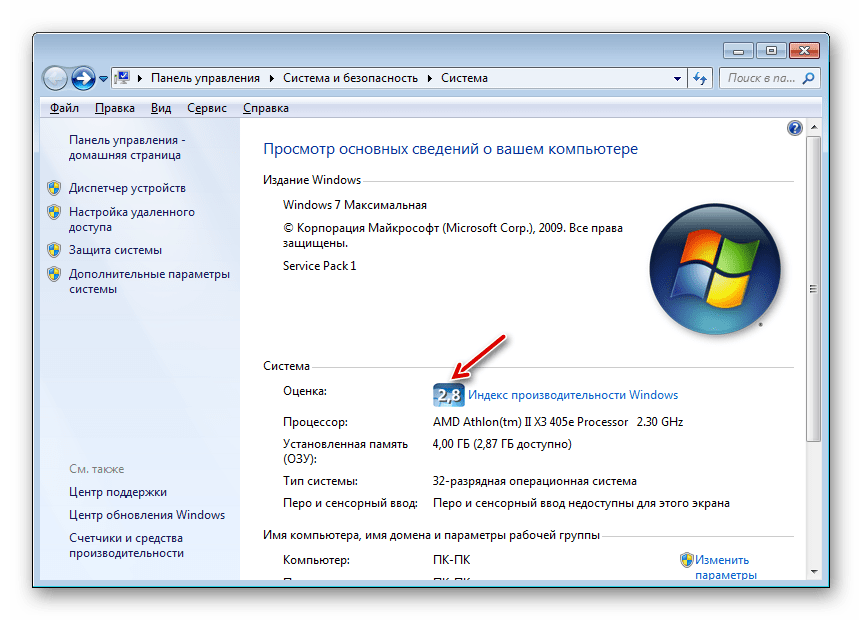Open the Справка menu
The width and height of the screenshot is (862, 620).
[266, 108]
